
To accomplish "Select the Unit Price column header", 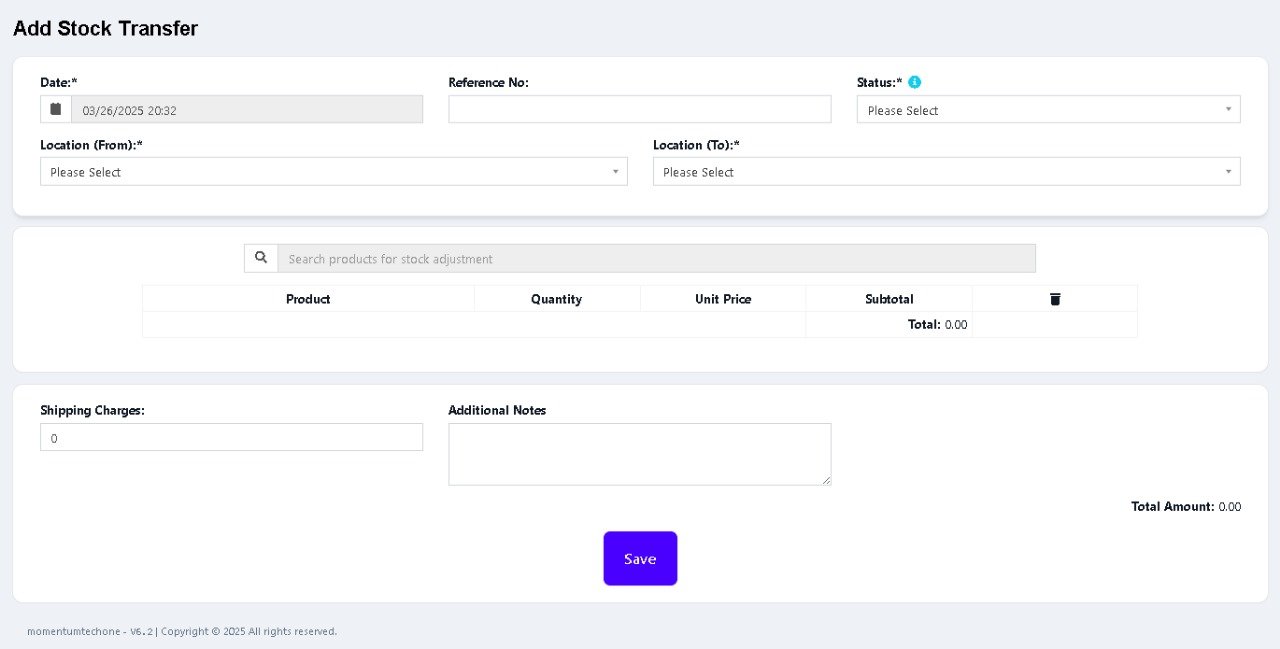I will 723,299.
